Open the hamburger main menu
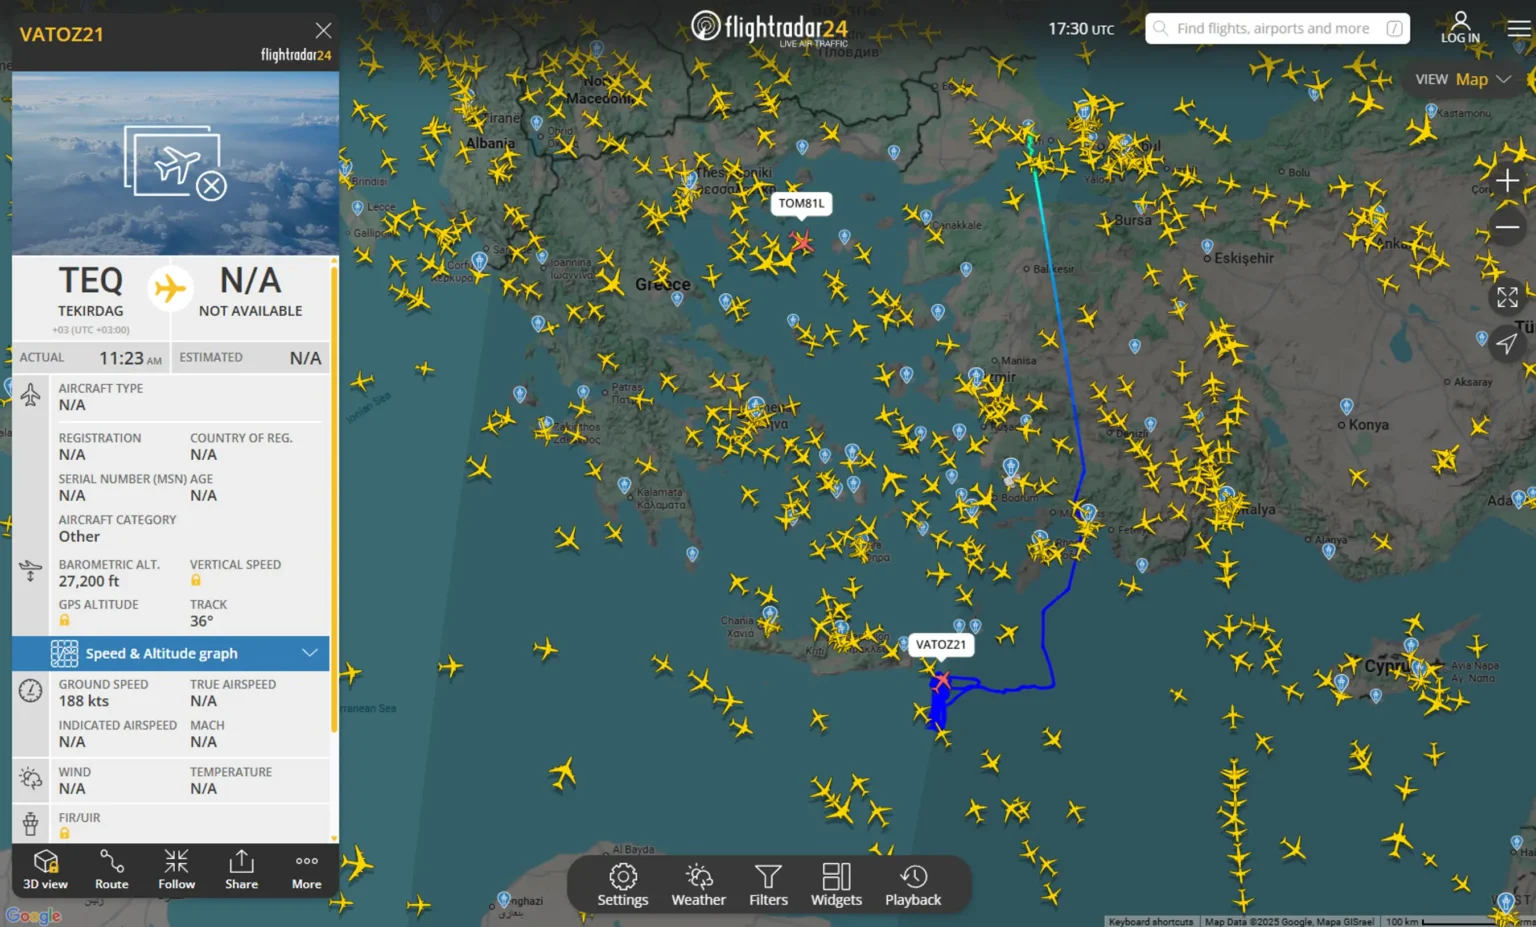The image size is (1536, 927). click(x=1518, y=28)
